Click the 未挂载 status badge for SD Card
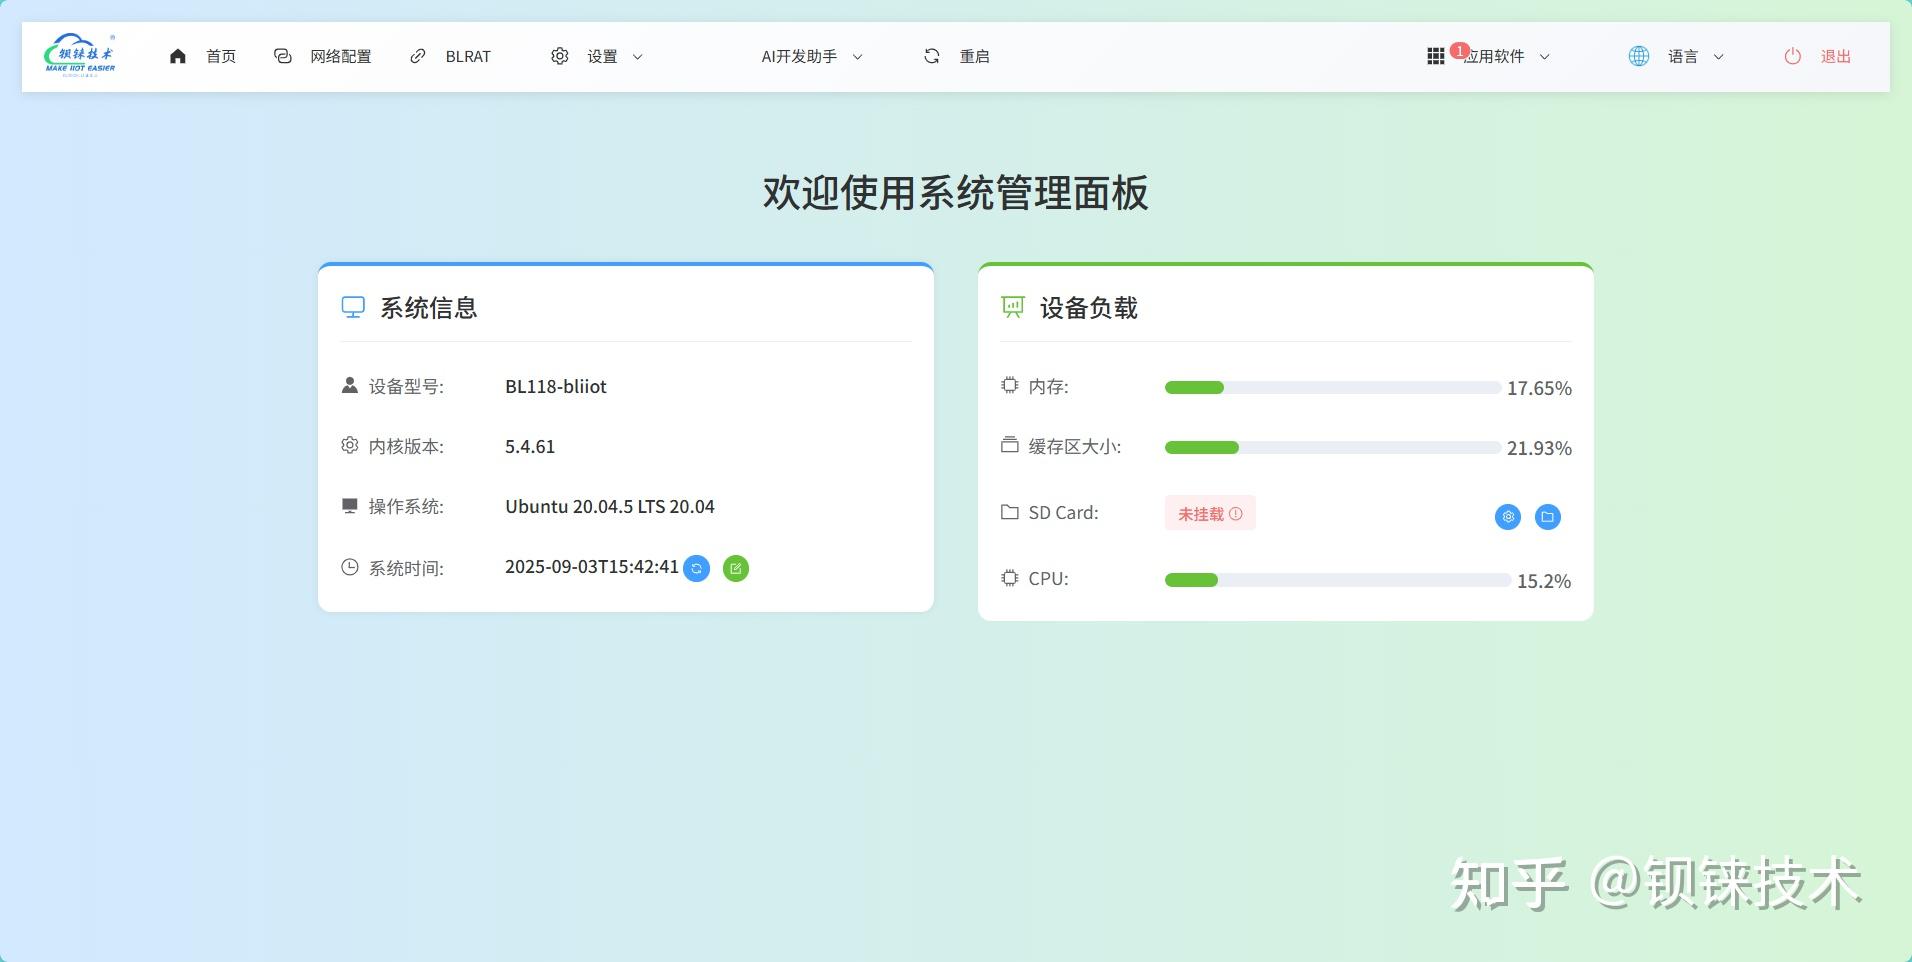This screenshot has height=962, width=1912. click(1210, 513)
